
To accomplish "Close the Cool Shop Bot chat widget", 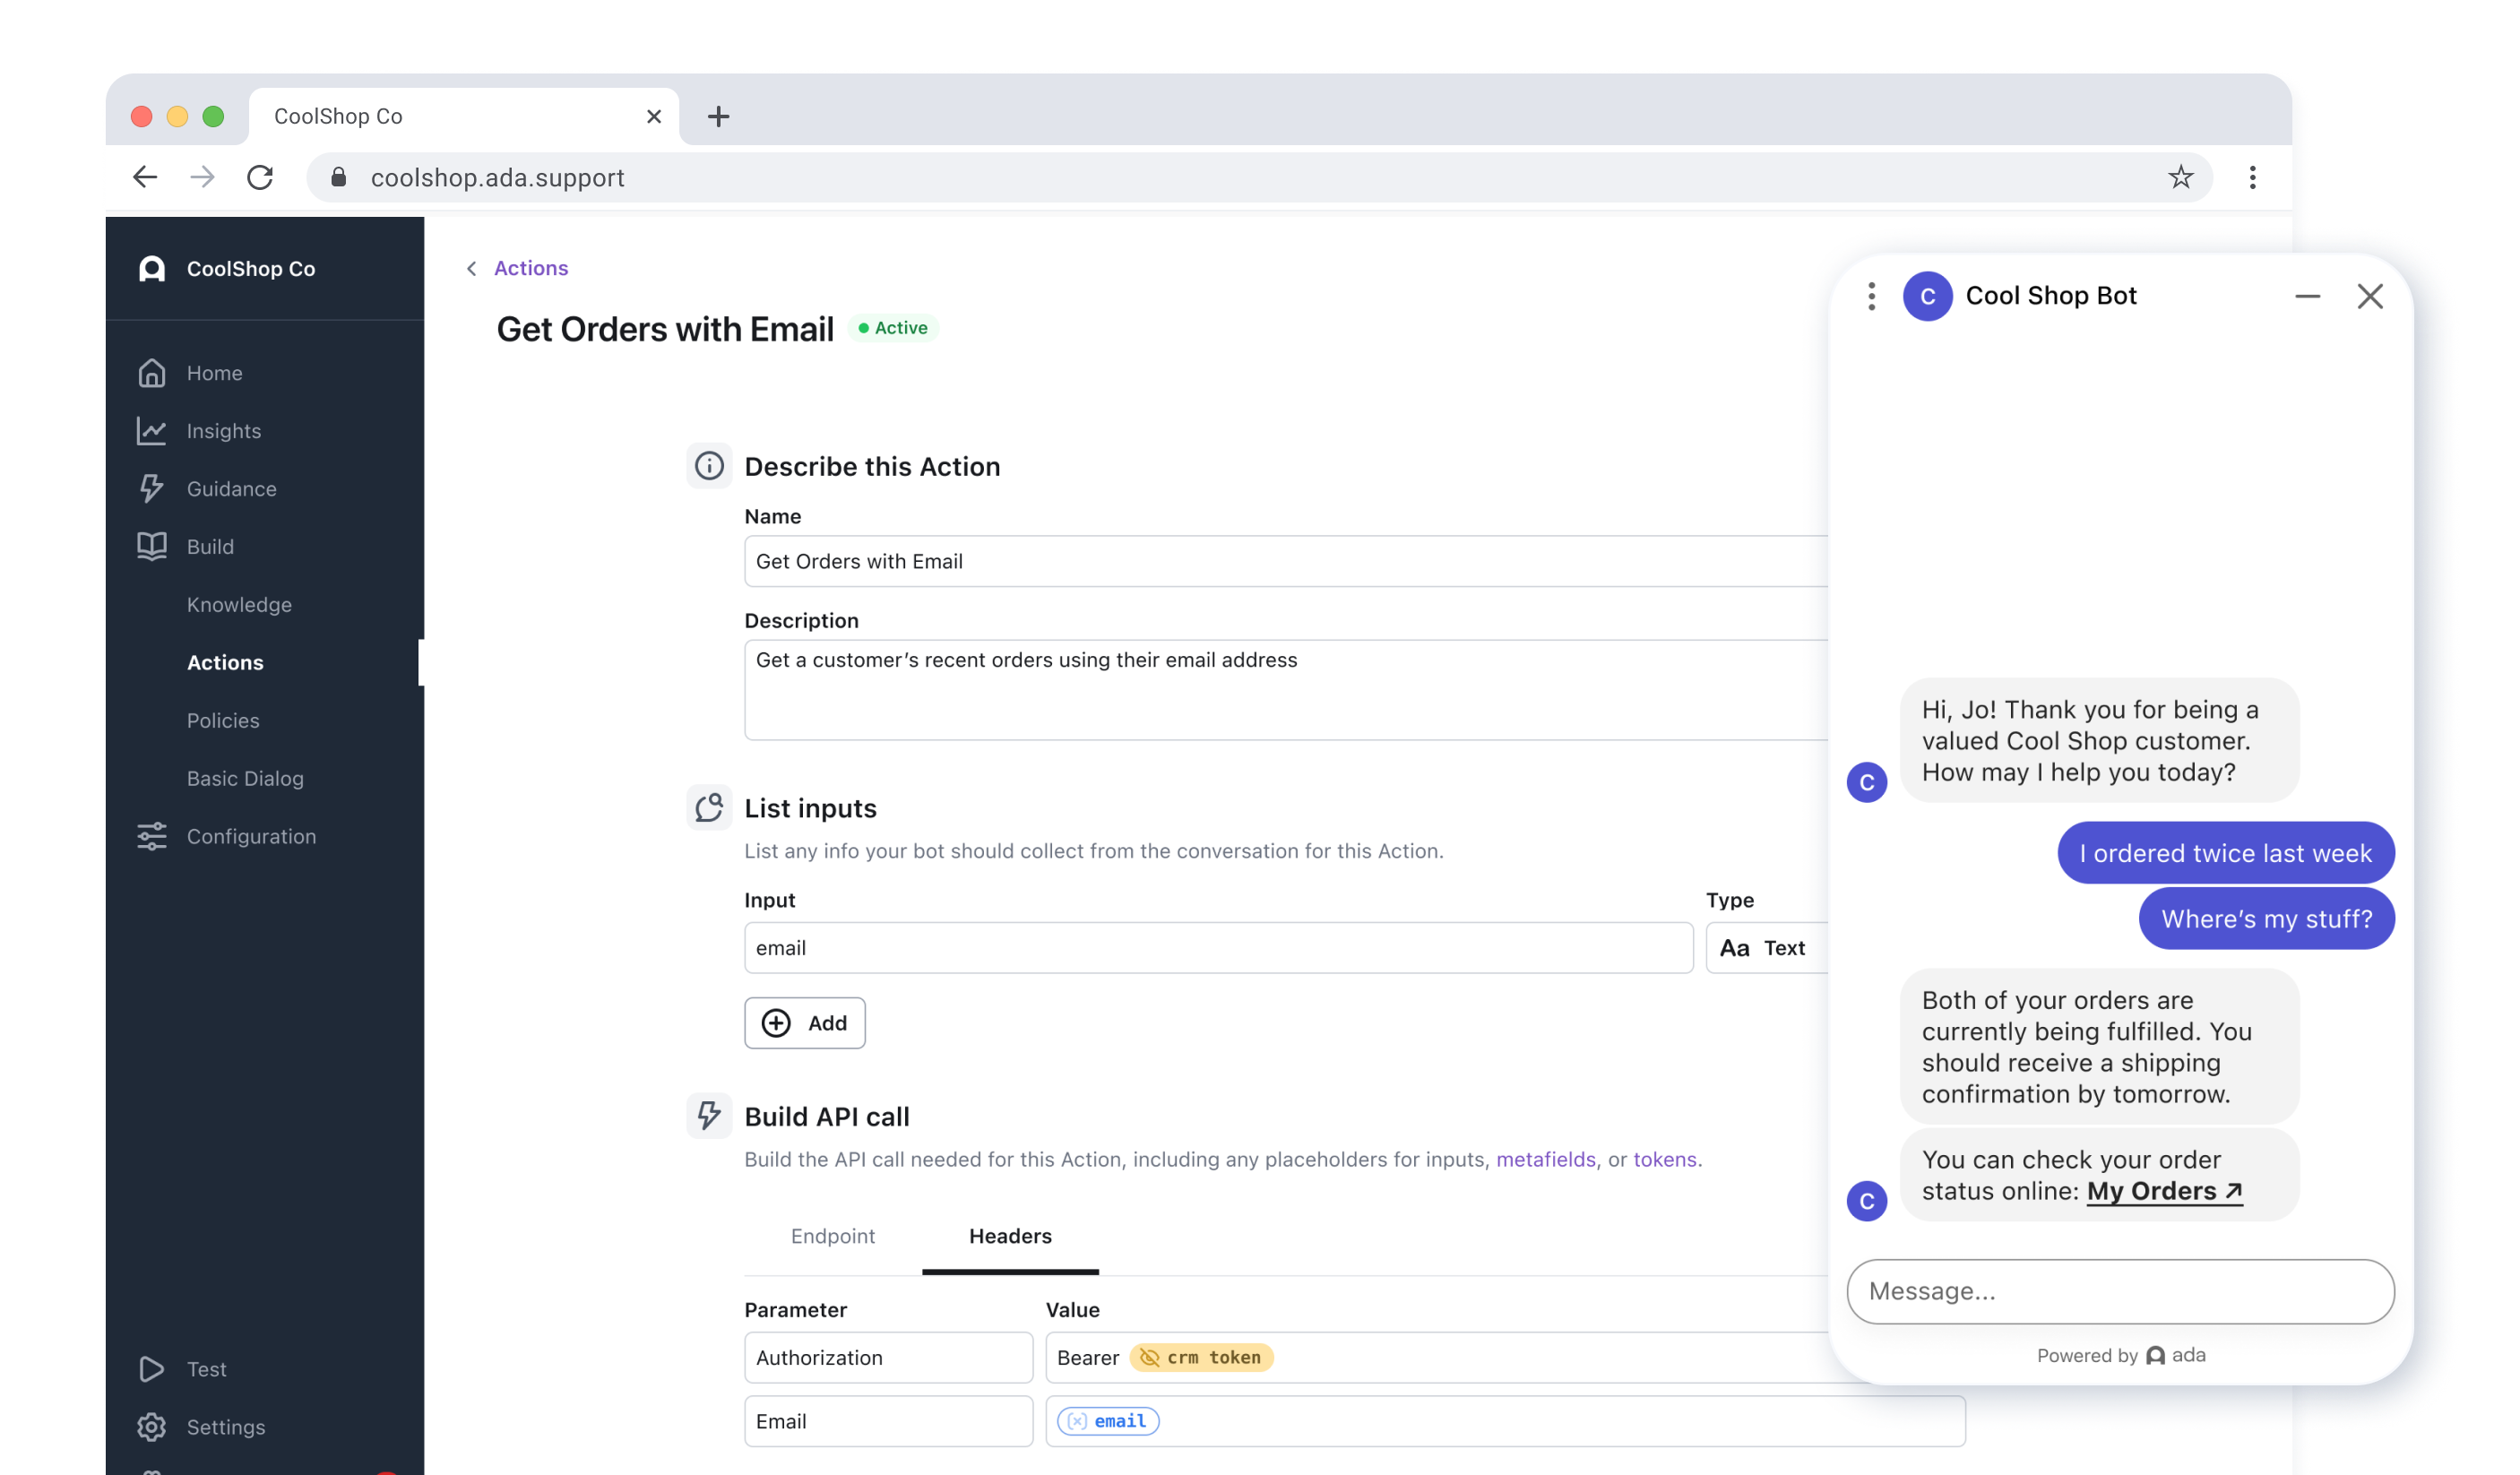I will 2370,296.
